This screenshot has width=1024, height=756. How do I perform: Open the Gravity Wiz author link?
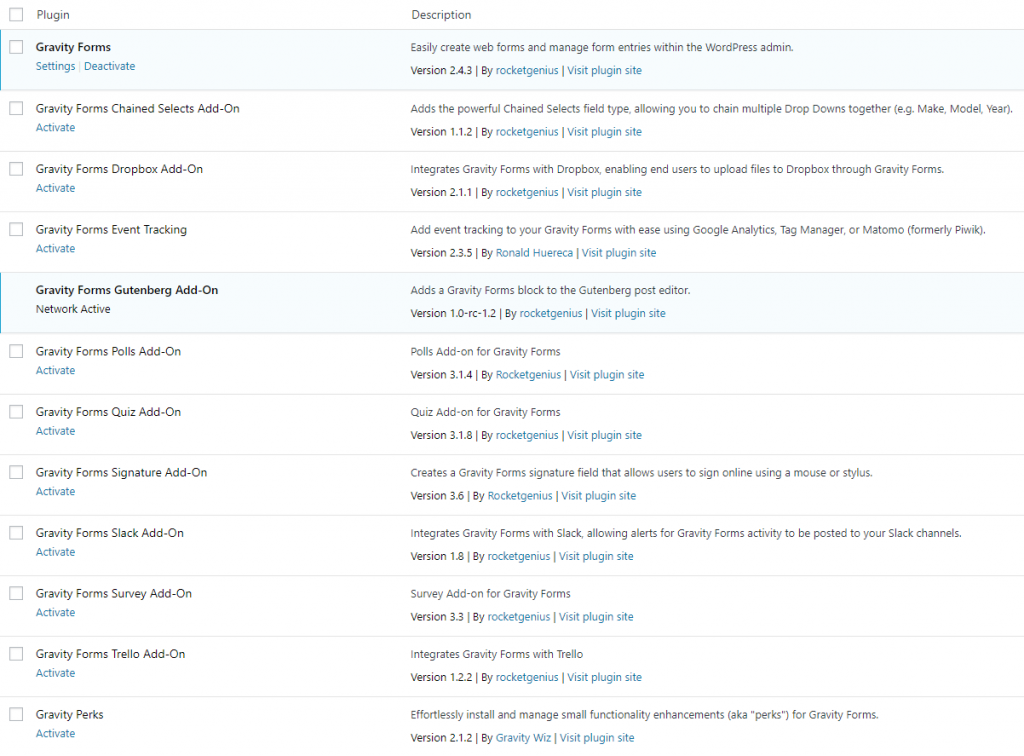[524, 738]
